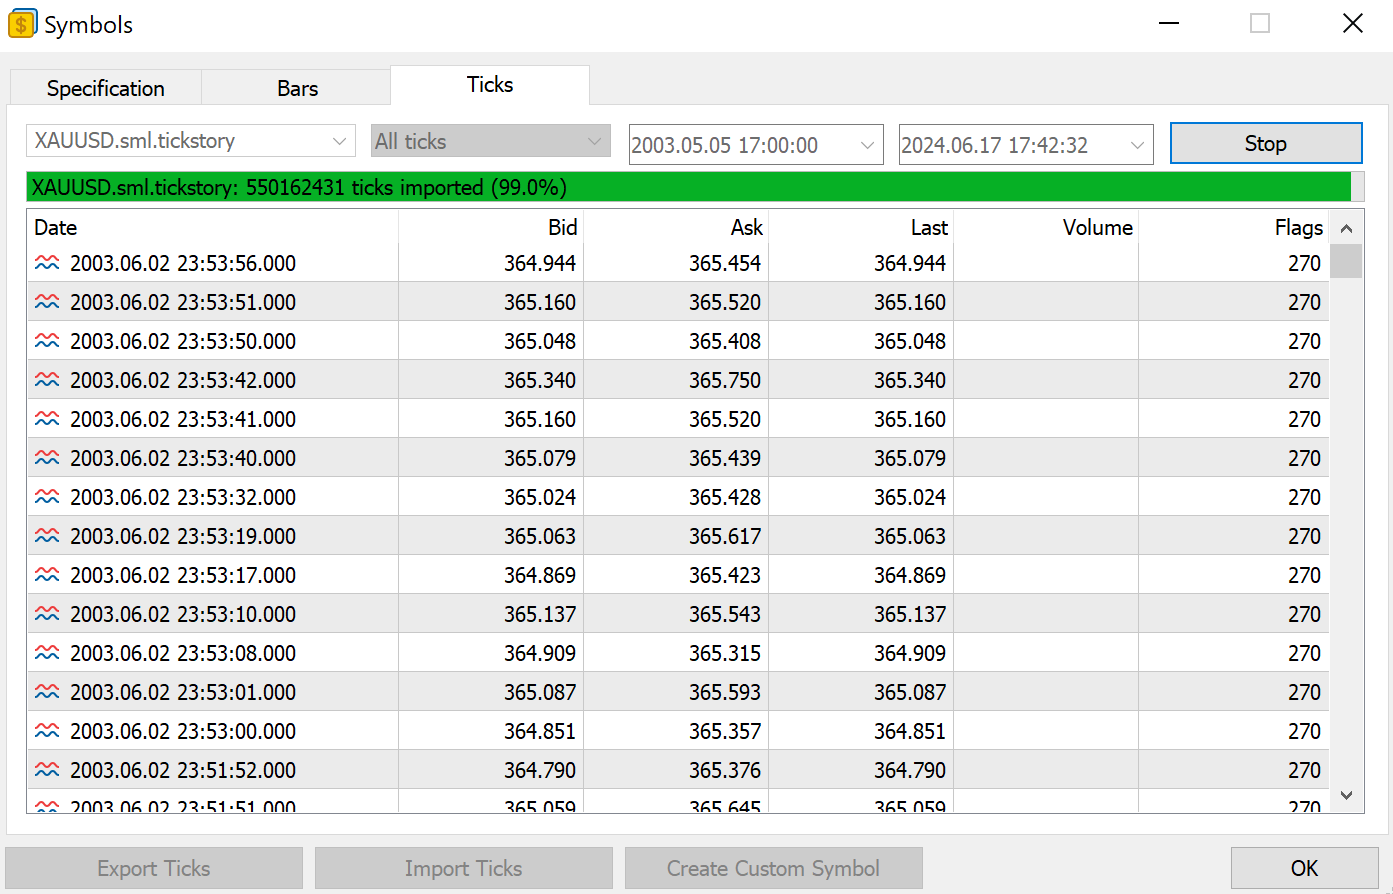1393x894 pixels.
Task: Click the Export Ticks button
Action: (154, 868)
